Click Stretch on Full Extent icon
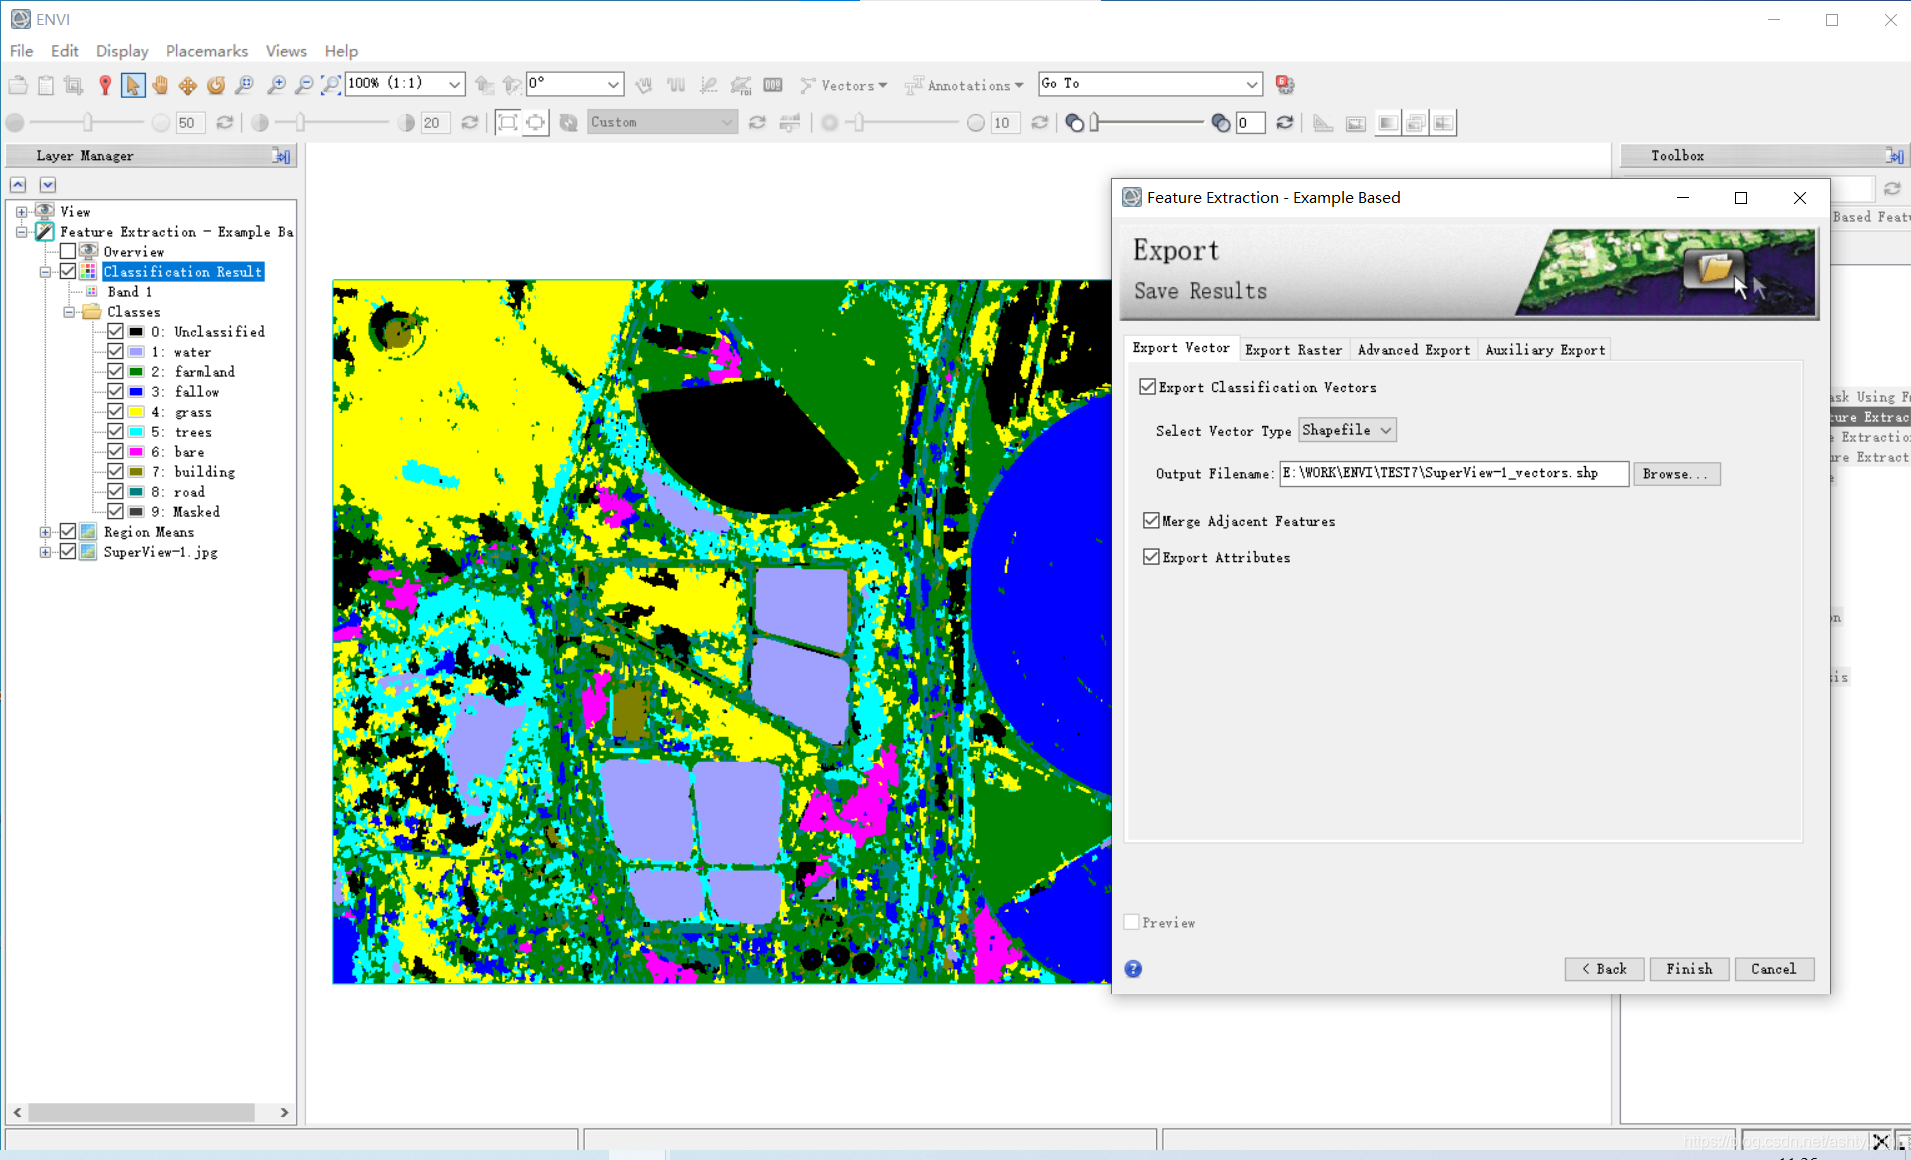The height and width of the screenshot is (1160, 1911). point(508,122)
